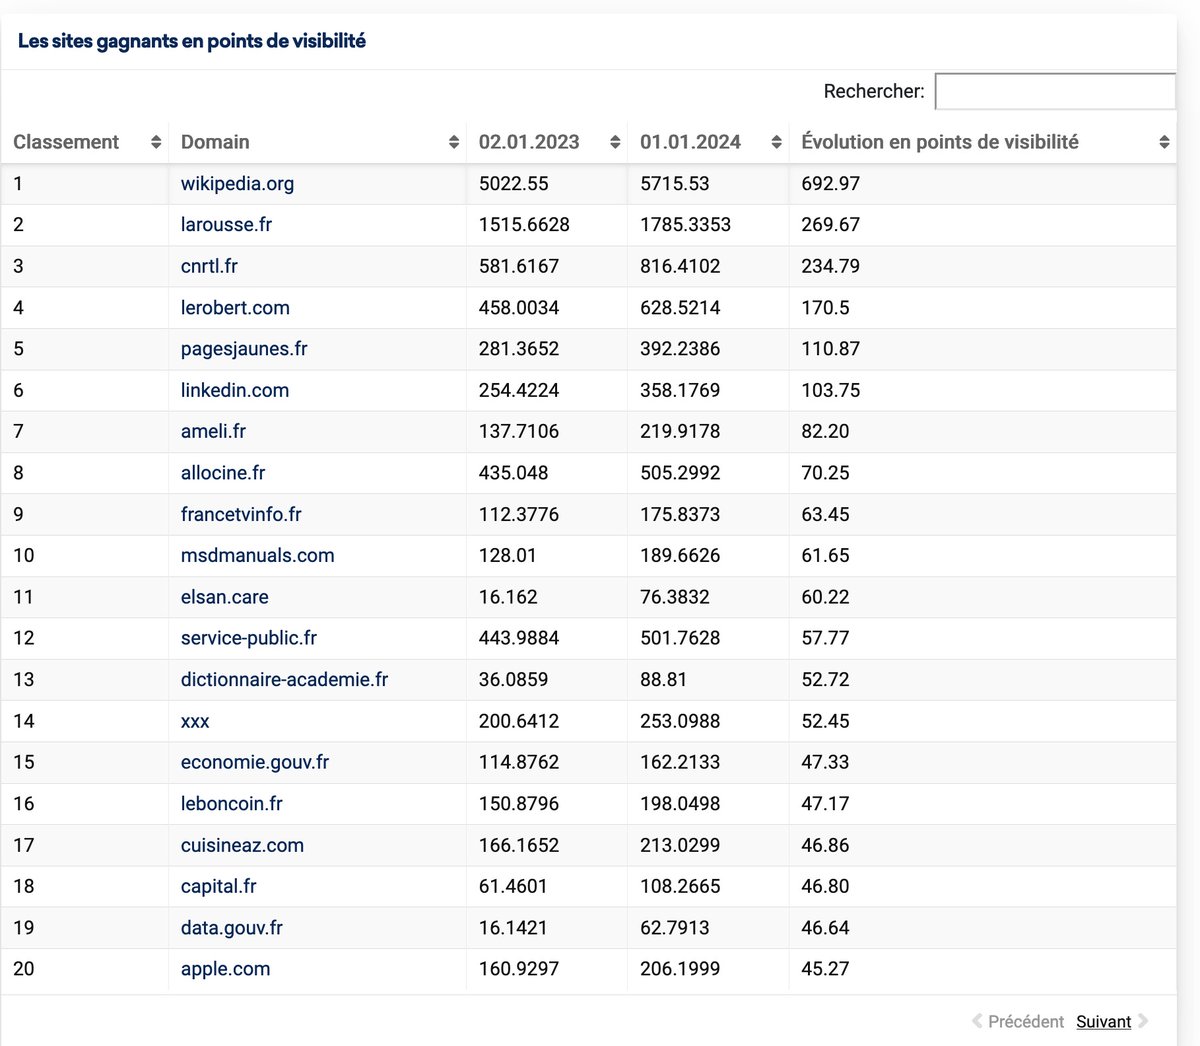Open the cuisineaz.com domain link
1200x1046 pixels.
242,845
